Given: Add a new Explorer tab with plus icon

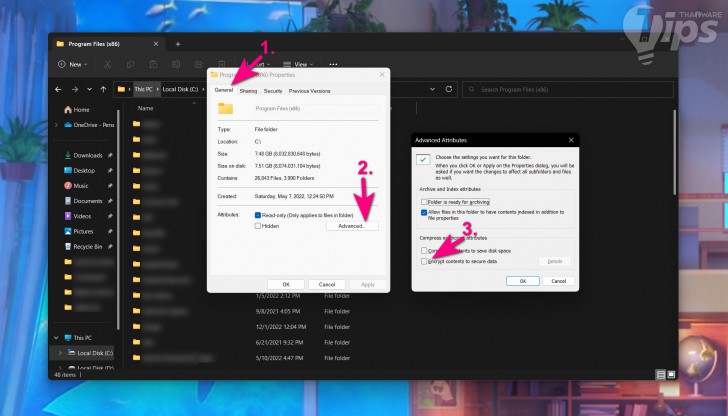Looking at the screenshot, I should pyautogui.click(x=178, y=44).
